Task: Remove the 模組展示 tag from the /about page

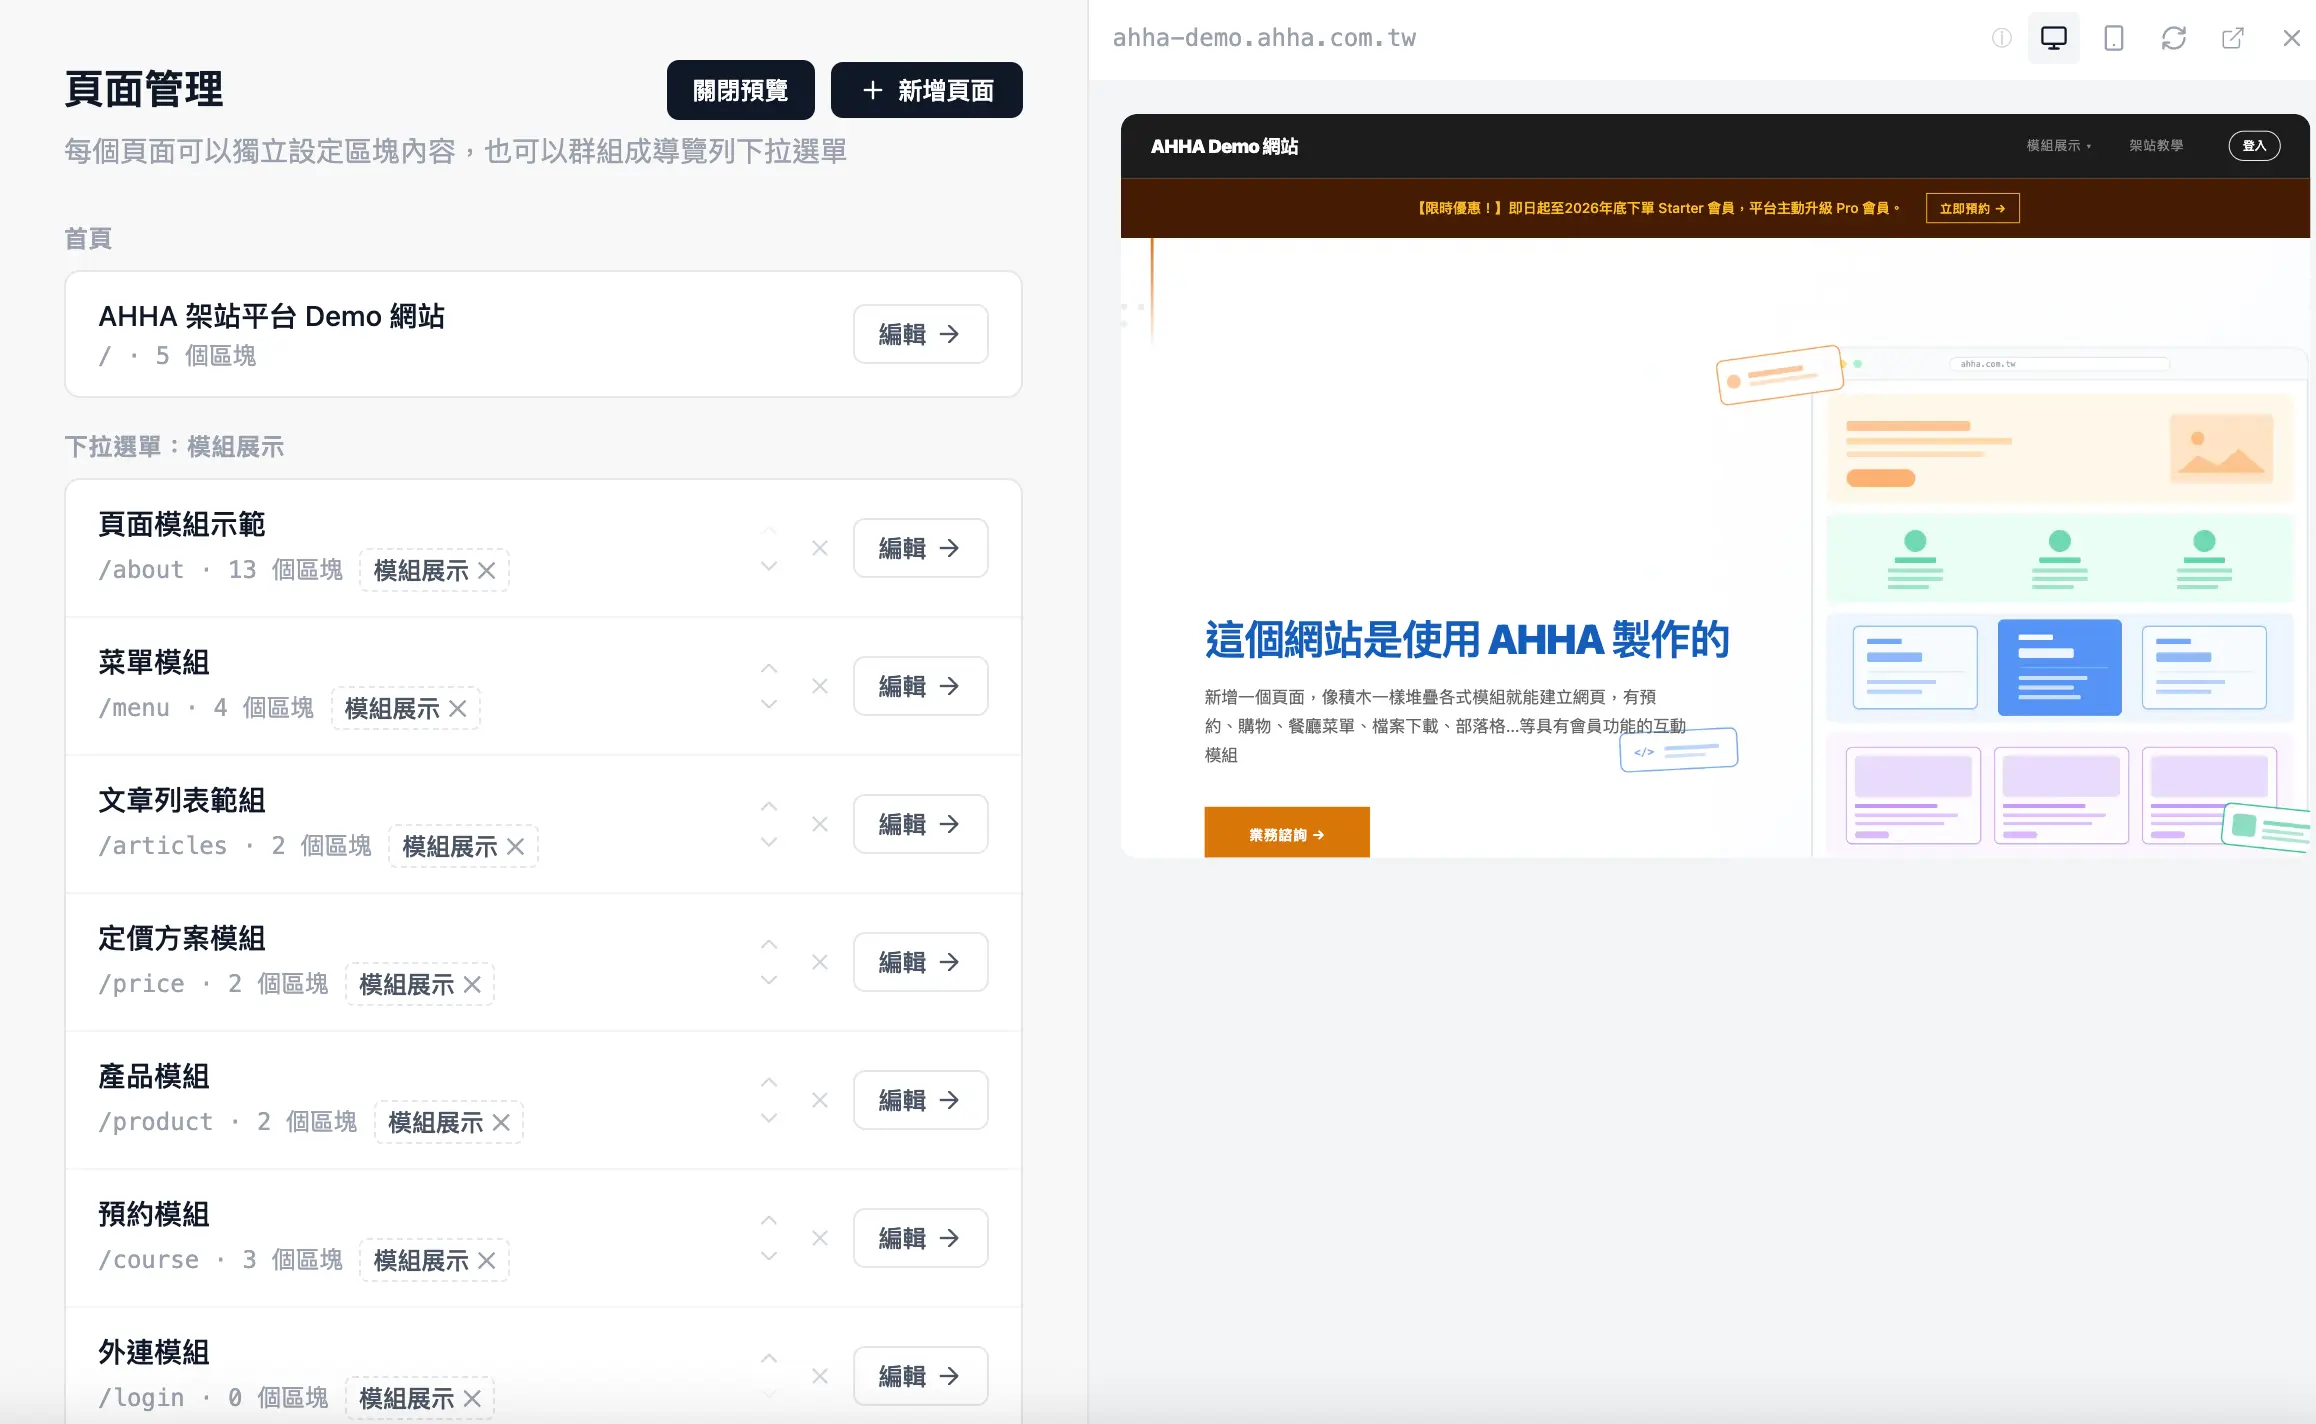Action: coord(487,570)
